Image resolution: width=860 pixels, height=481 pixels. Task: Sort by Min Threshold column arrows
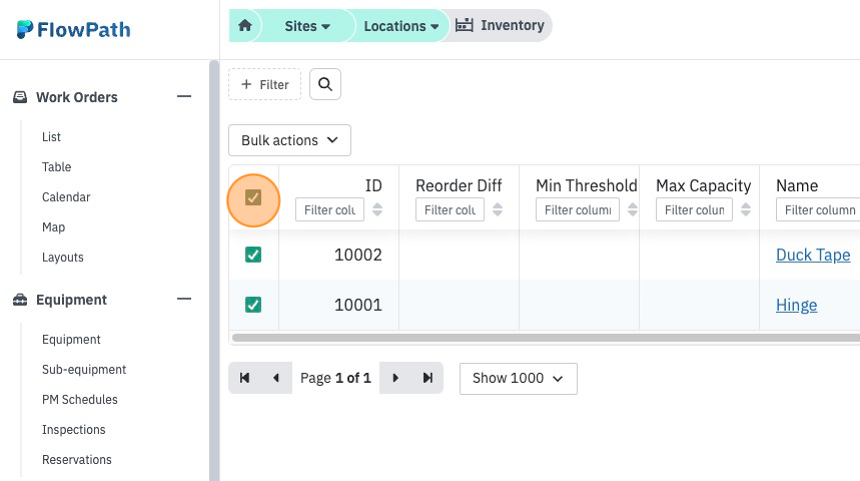[632, 210]
